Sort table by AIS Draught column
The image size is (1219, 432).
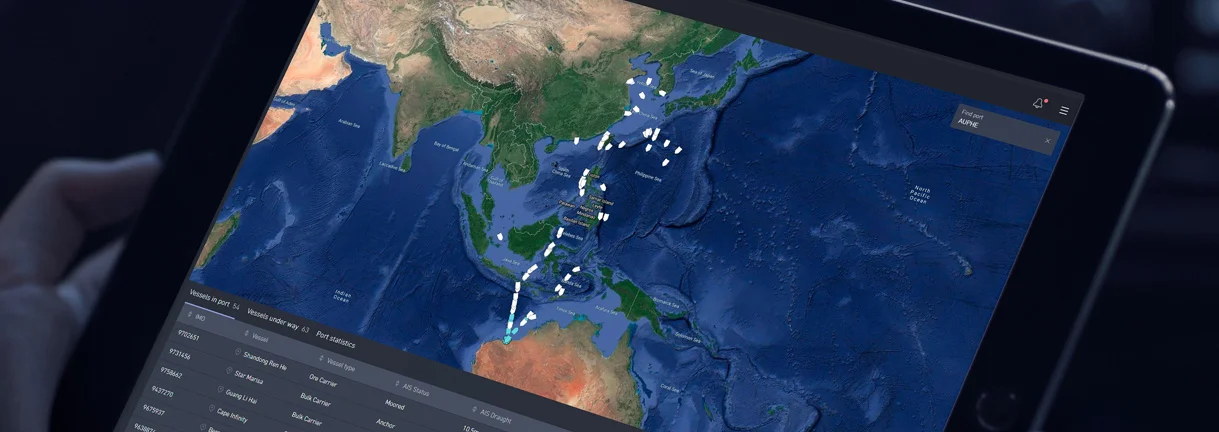(492, 415)
